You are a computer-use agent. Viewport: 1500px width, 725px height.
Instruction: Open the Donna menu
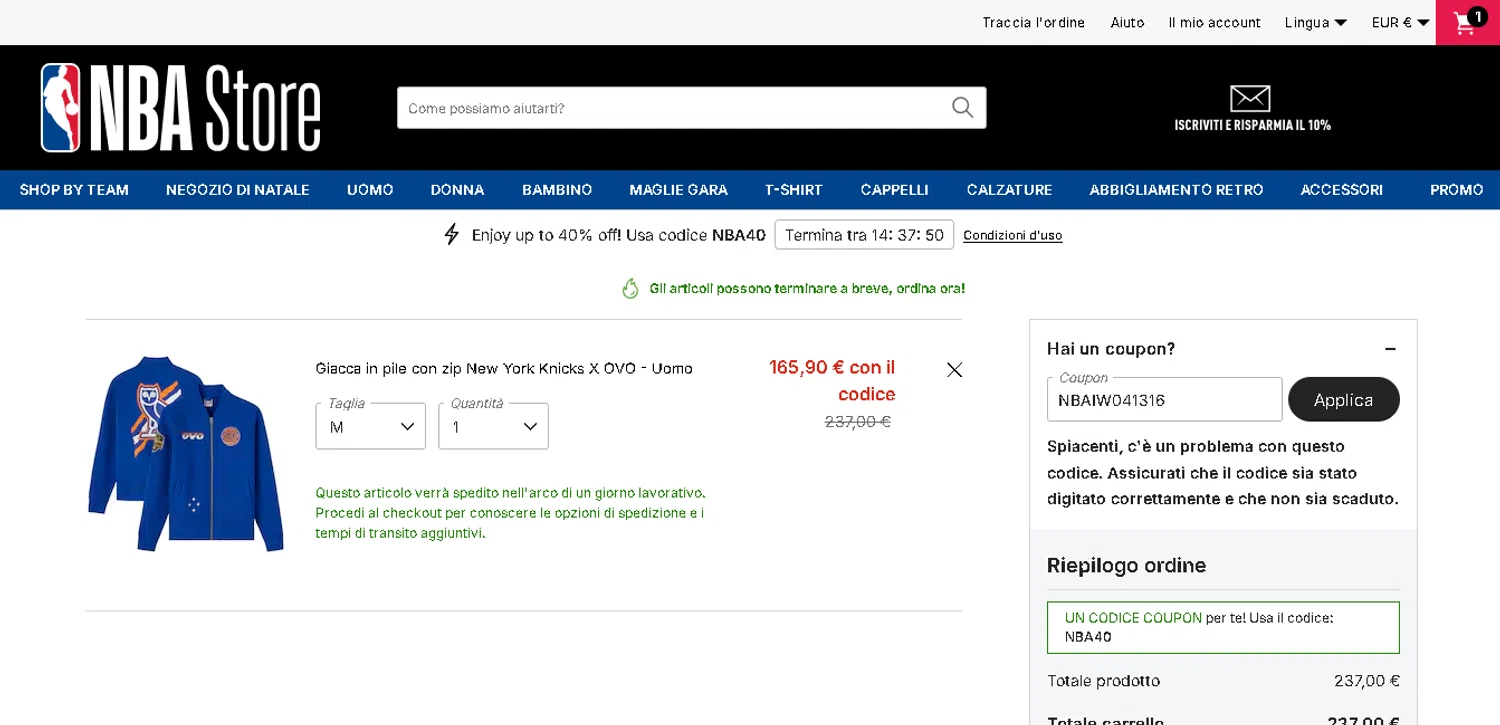tap(457, 190)
